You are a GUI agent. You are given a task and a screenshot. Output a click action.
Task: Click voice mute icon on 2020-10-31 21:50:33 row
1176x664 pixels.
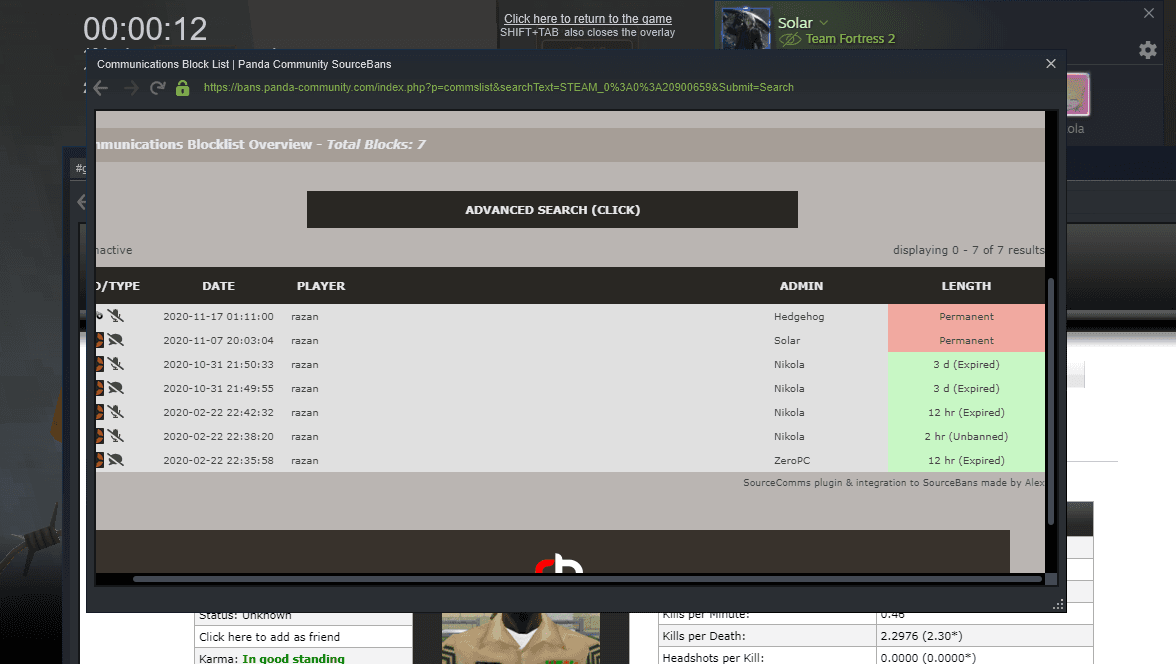pyautogui.click(x=116, y=364)
